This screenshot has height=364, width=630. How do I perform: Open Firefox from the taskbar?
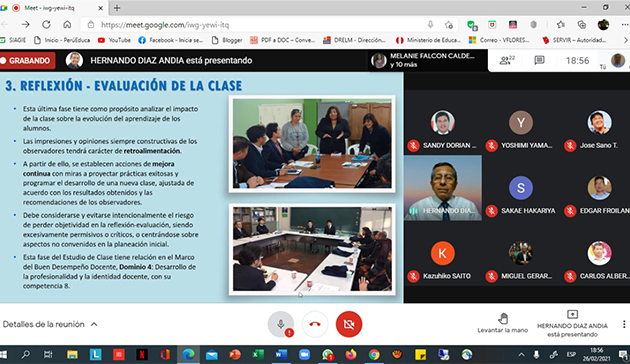click(351, 354)
